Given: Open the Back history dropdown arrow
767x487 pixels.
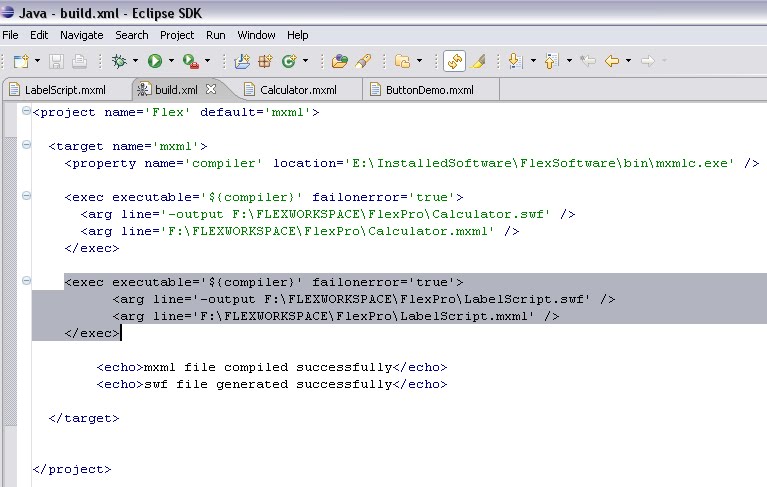Looking at the screenshot, I should tap(629, 61).
